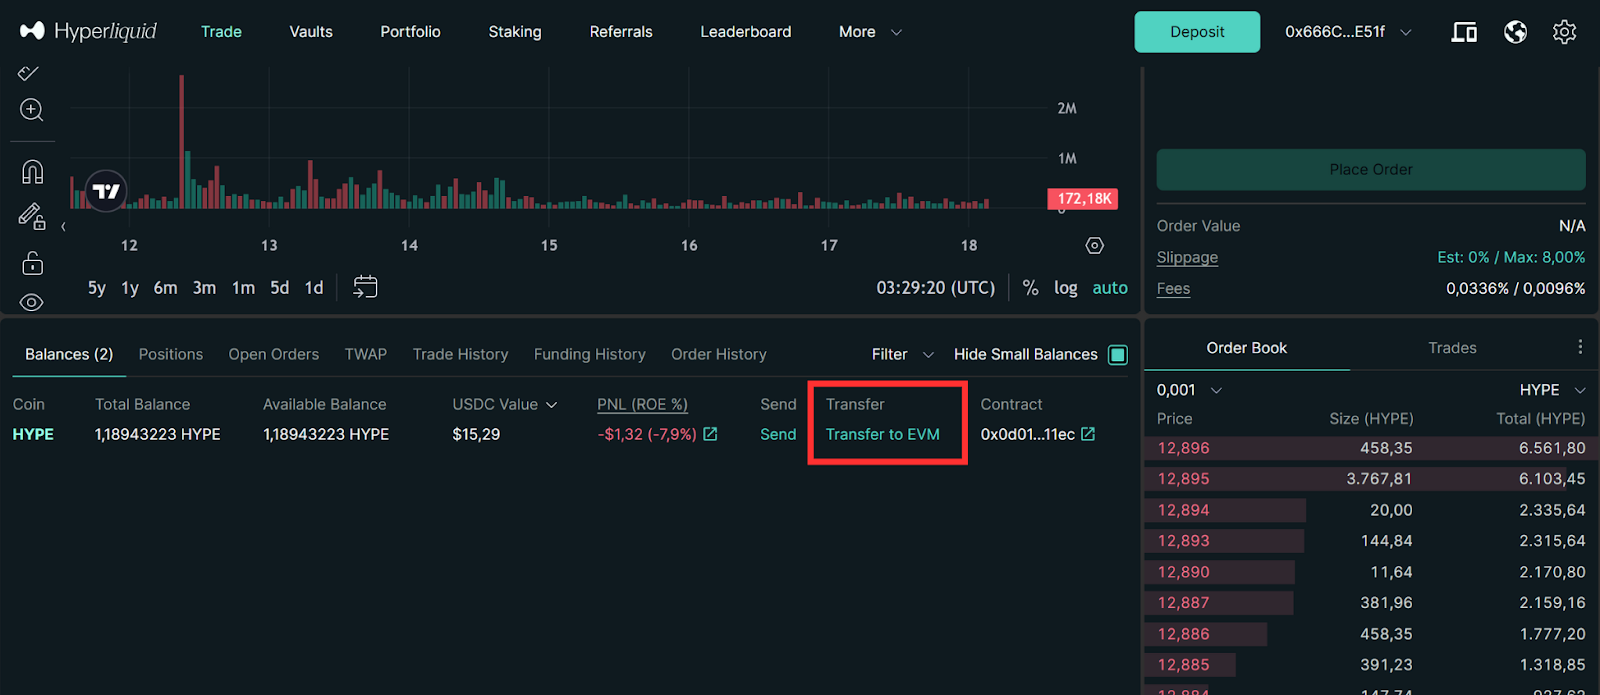Screen dimensions: 1600x695
Task: Toggle the log scale option on chart
Action: pyautogui.click(x=1065, y=288)
